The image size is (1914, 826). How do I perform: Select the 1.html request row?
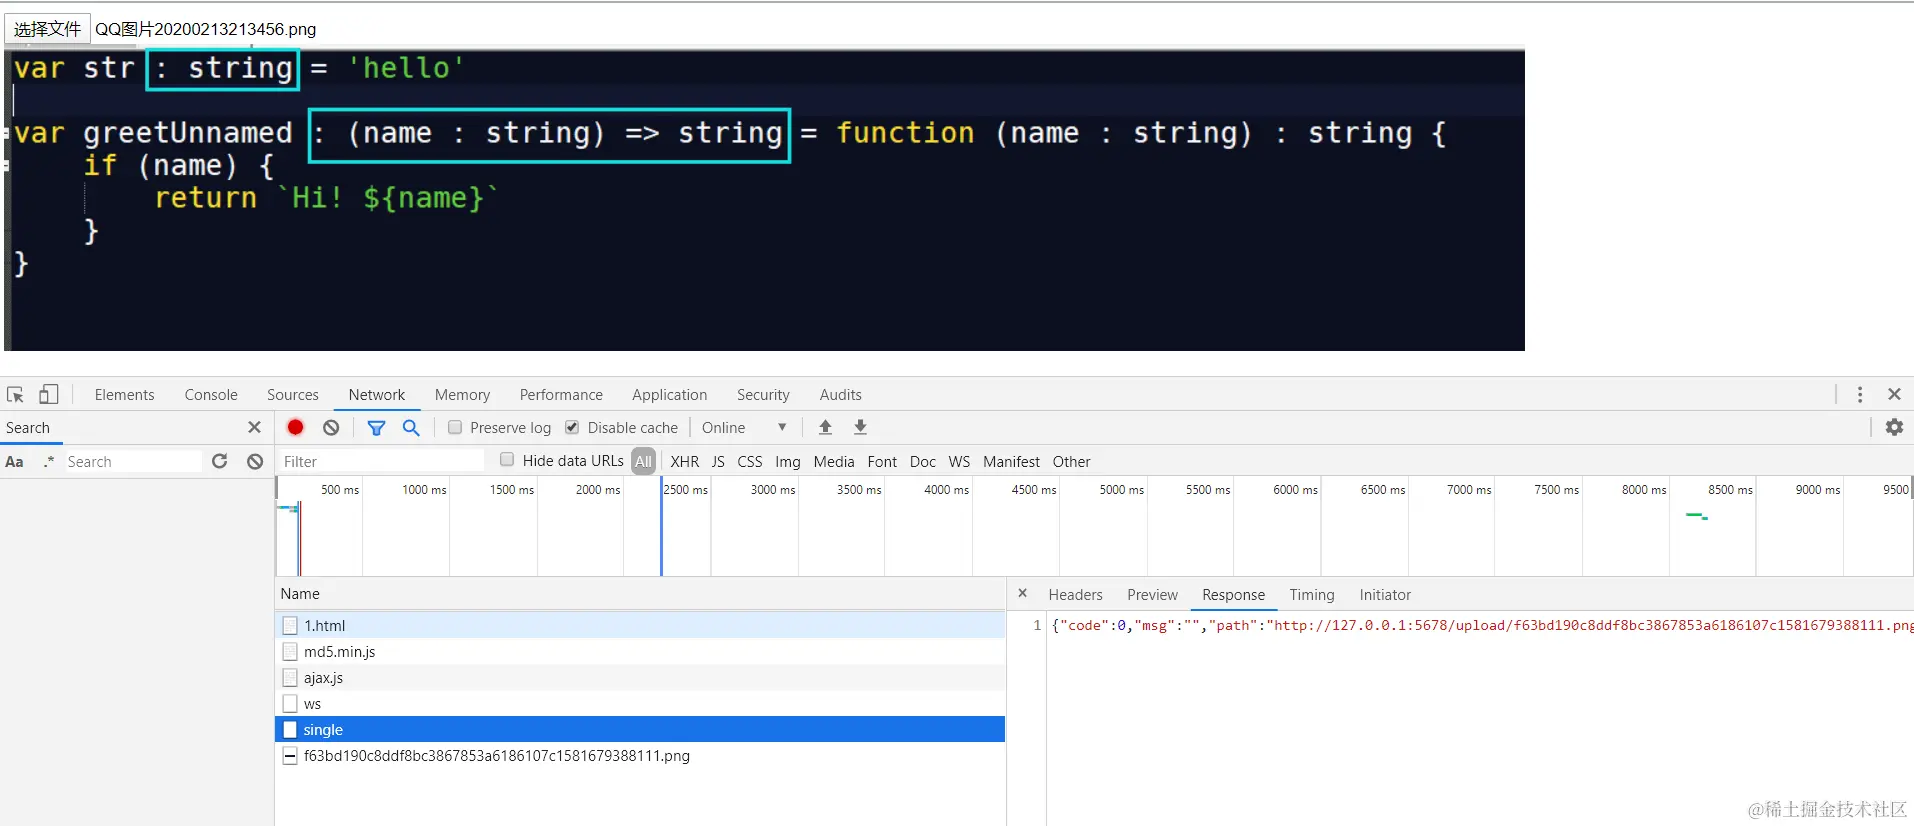click(640, 625)
